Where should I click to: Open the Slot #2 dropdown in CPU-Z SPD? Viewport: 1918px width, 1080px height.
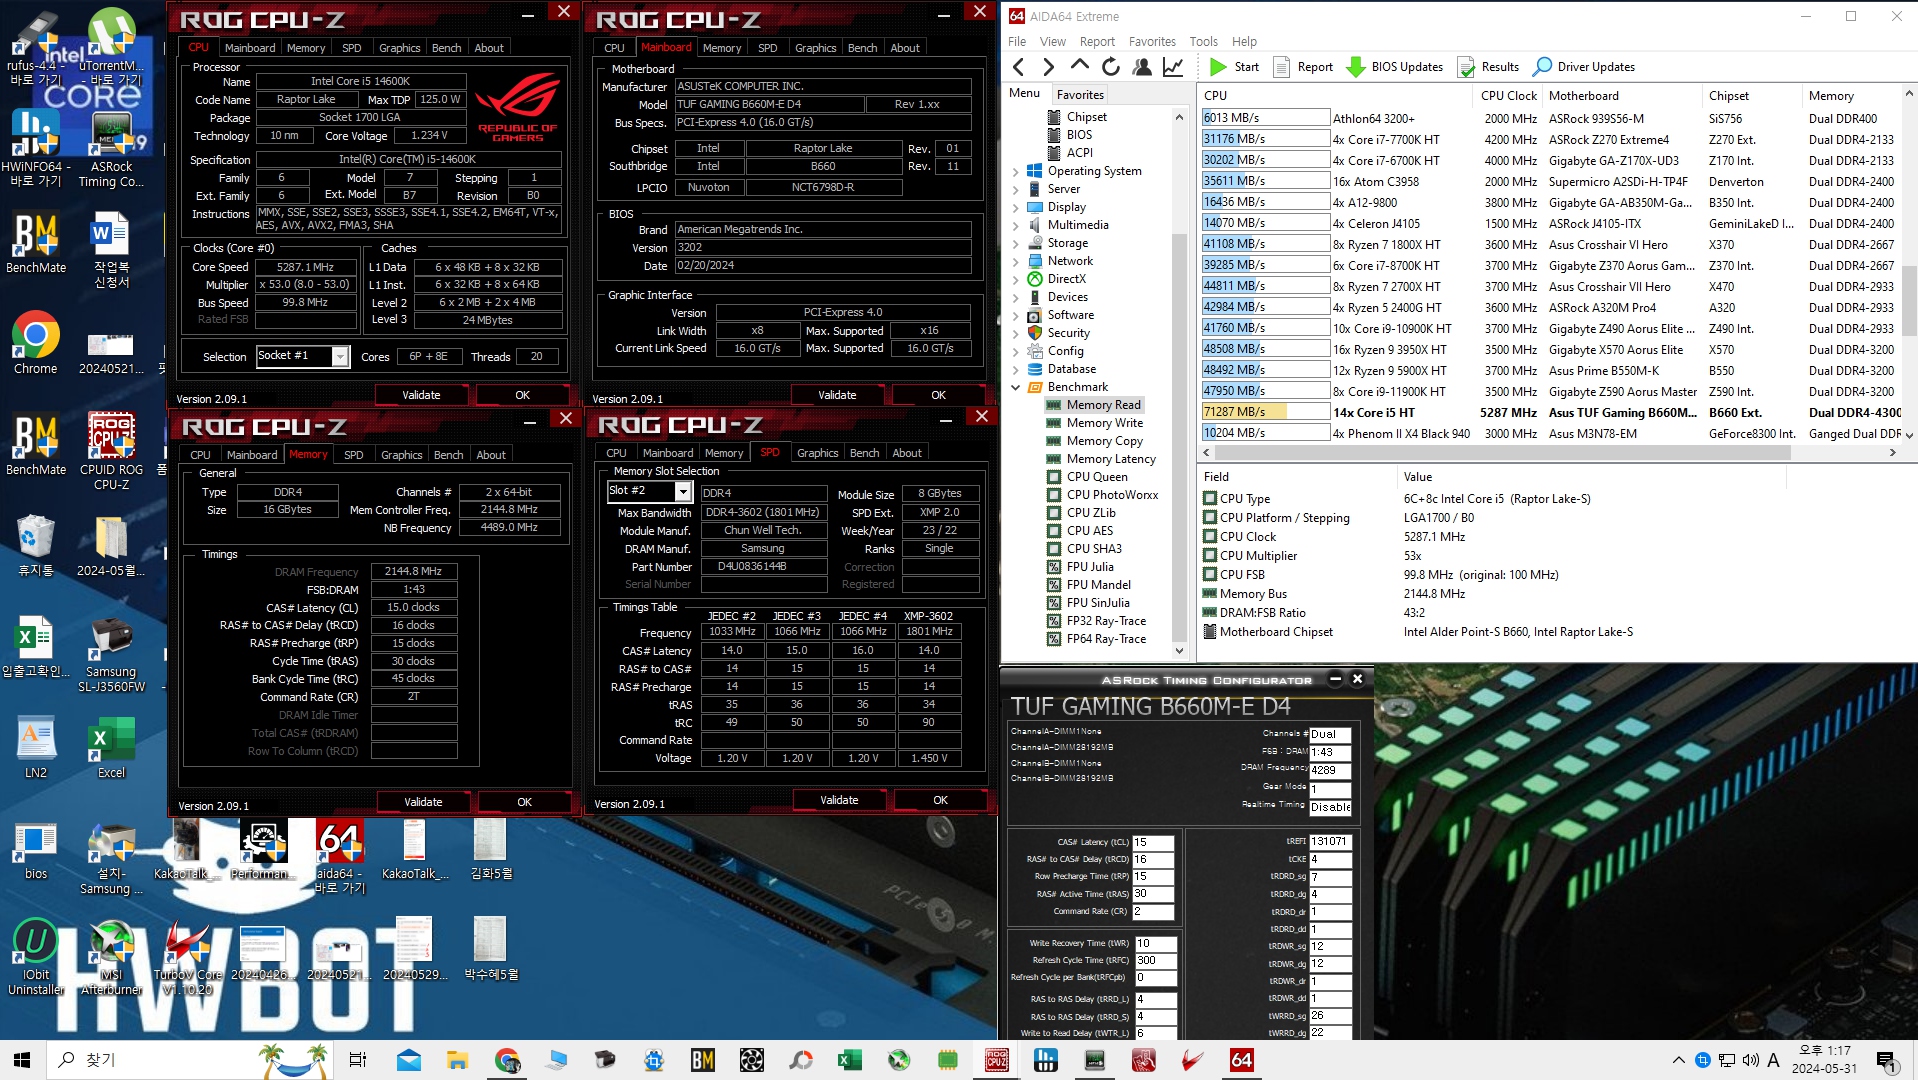click(683, 491)
